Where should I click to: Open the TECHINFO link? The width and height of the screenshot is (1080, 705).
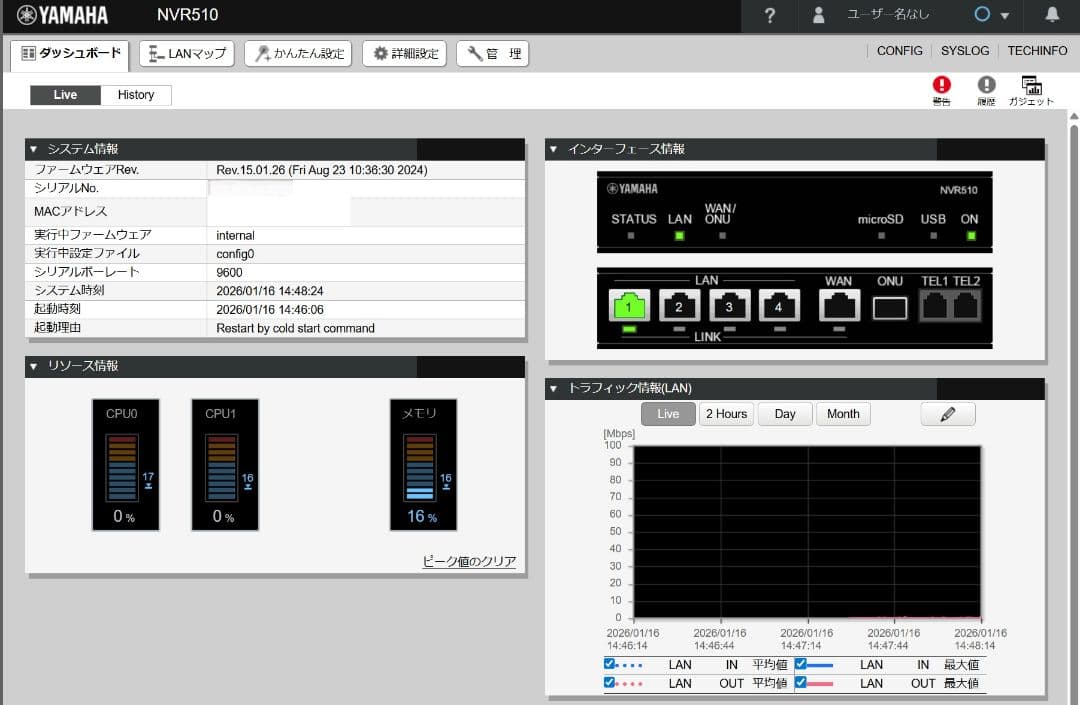[x=1037, y=51]
